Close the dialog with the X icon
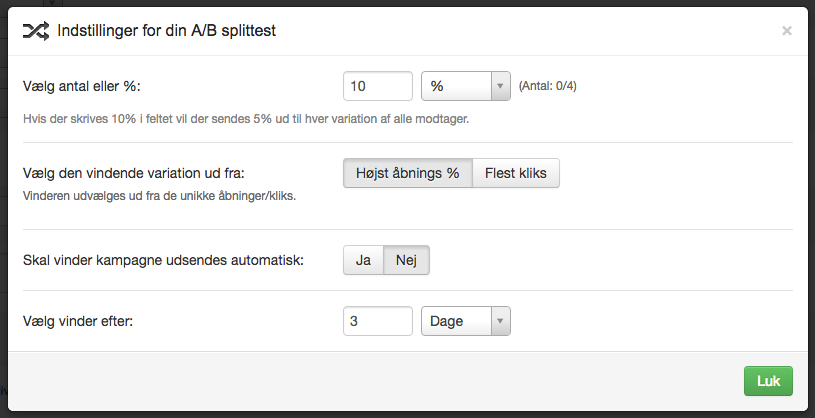This screenshot has width=815, height=418. 786,31
